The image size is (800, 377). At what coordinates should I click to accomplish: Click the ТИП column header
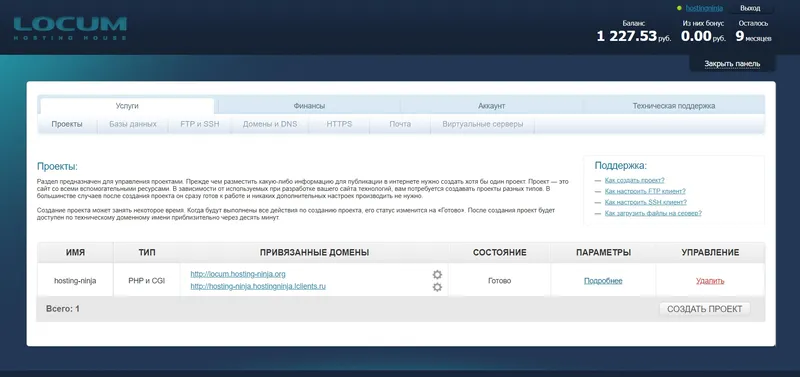[x=147, y=253]
